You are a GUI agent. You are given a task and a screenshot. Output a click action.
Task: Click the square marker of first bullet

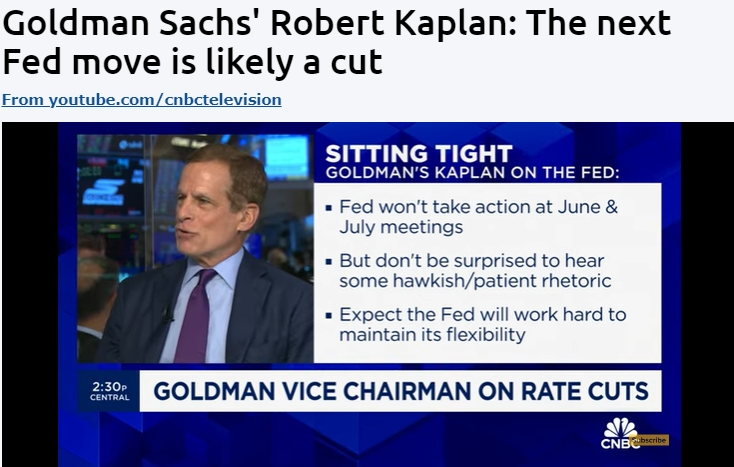(x=329, y=207)
